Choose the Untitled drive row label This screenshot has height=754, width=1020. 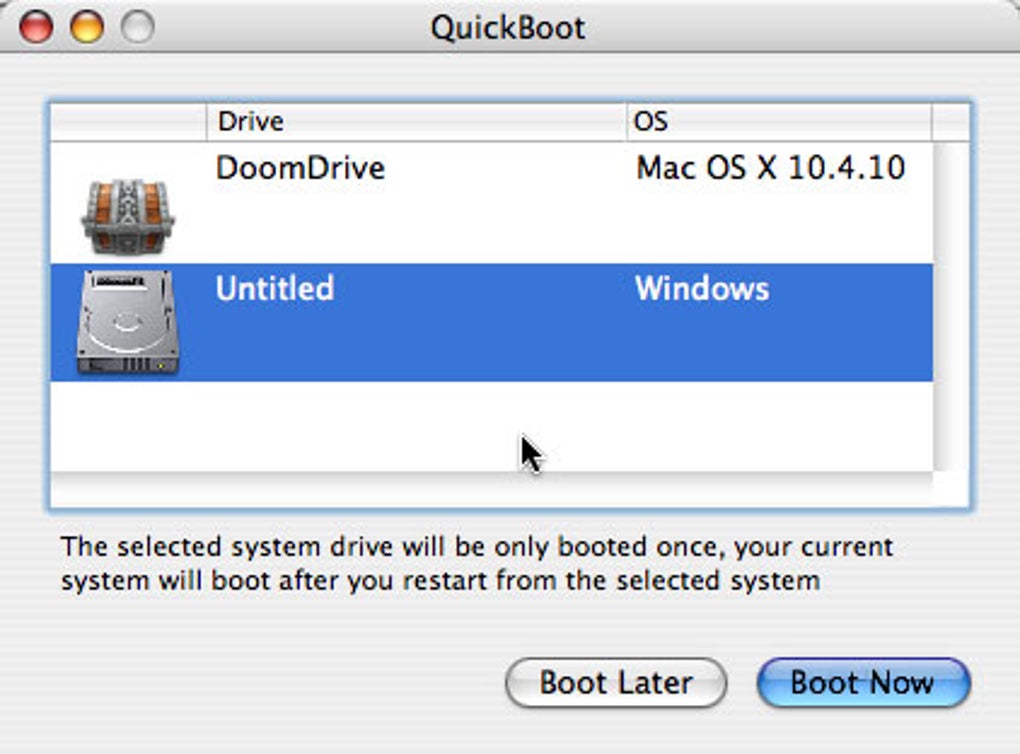tap(274, 289)
